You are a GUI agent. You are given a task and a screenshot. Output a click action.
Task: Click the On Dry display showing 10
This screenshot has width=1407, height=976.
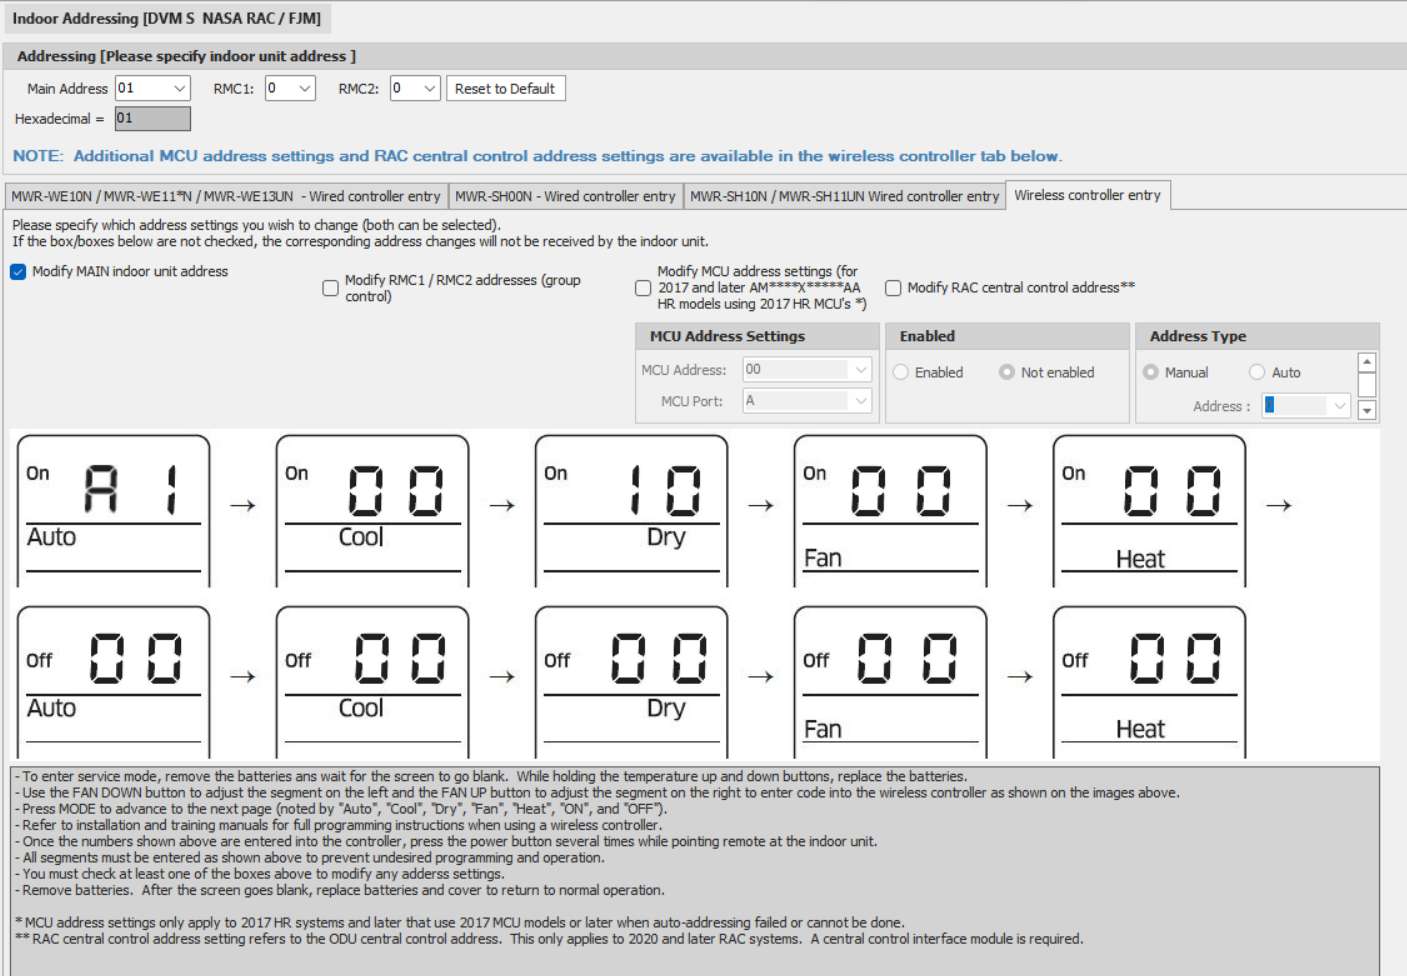[631, 510]
